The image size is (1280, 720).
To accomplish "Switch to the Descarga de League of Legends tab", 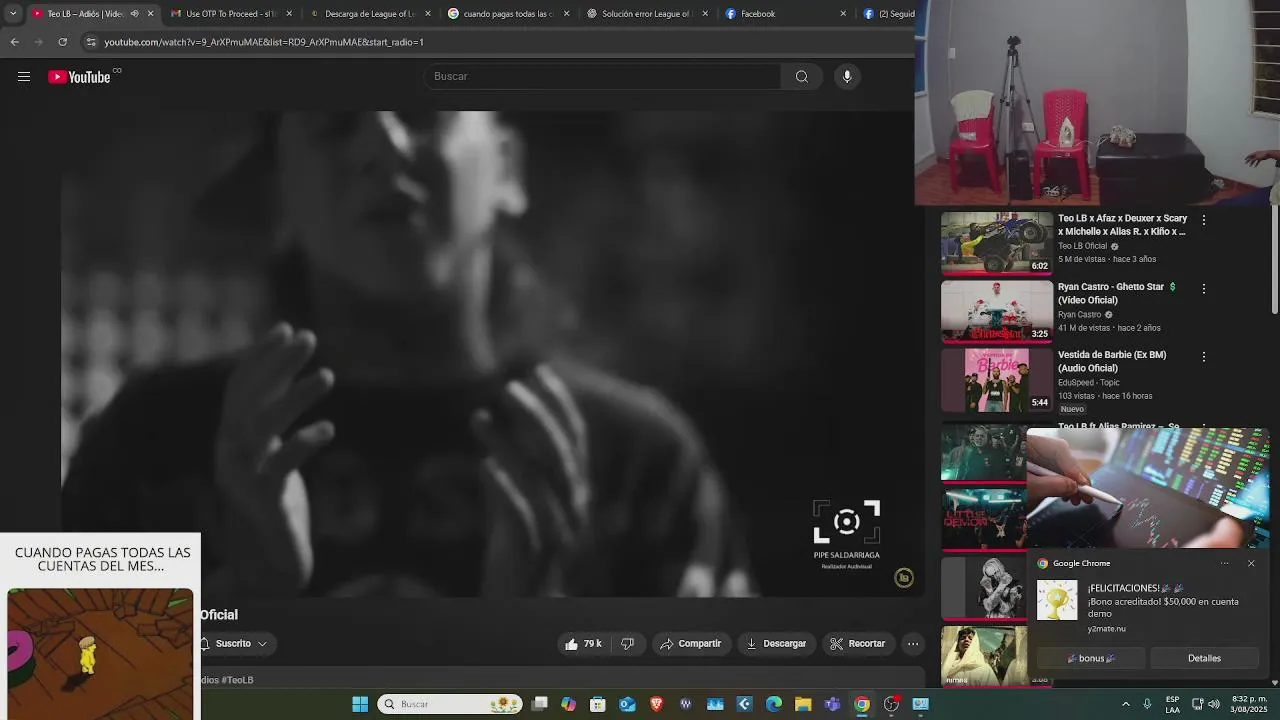I will click(368, 14).
